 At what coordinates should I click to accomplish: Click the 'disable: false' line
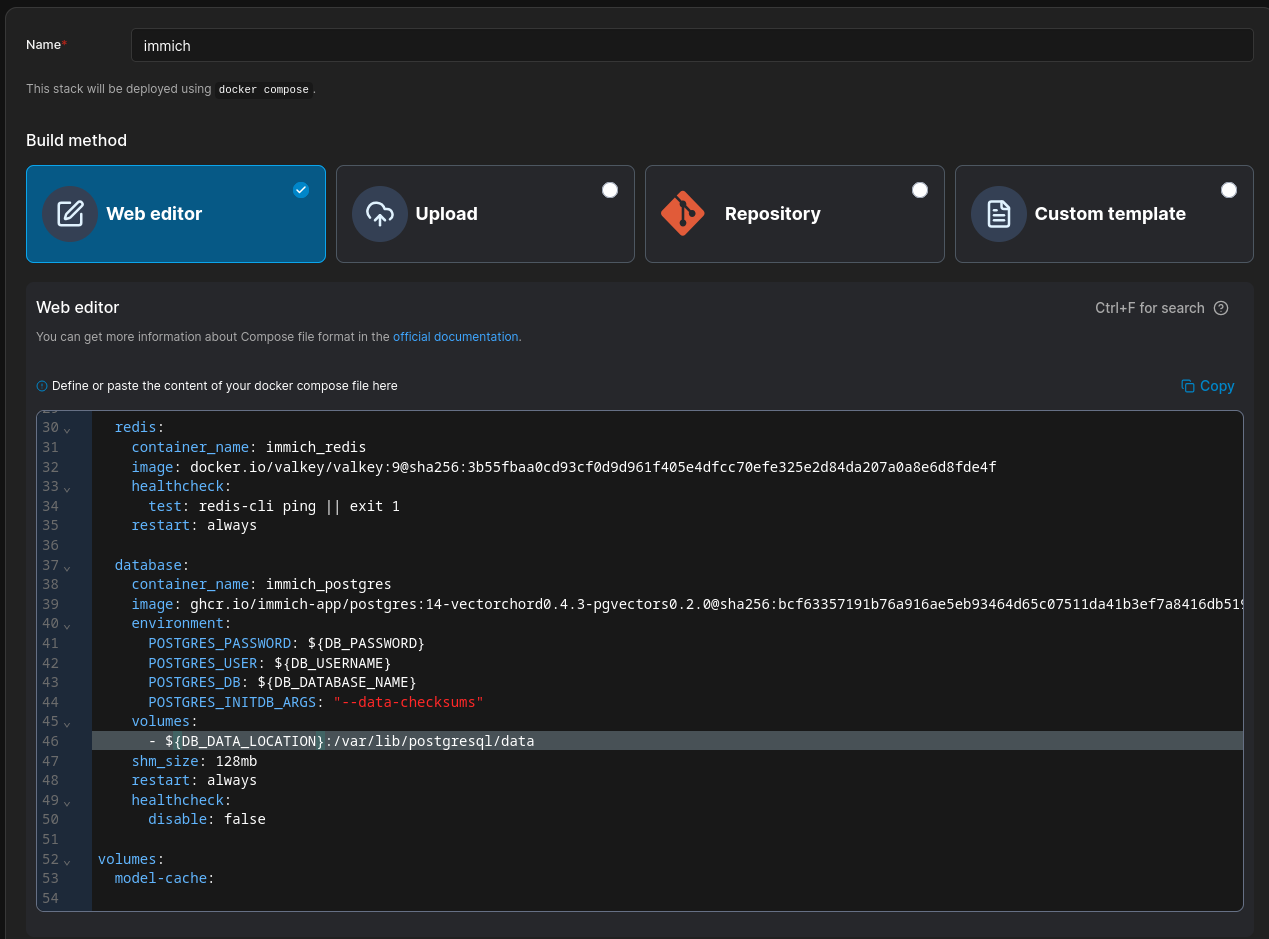click(207, 819)
